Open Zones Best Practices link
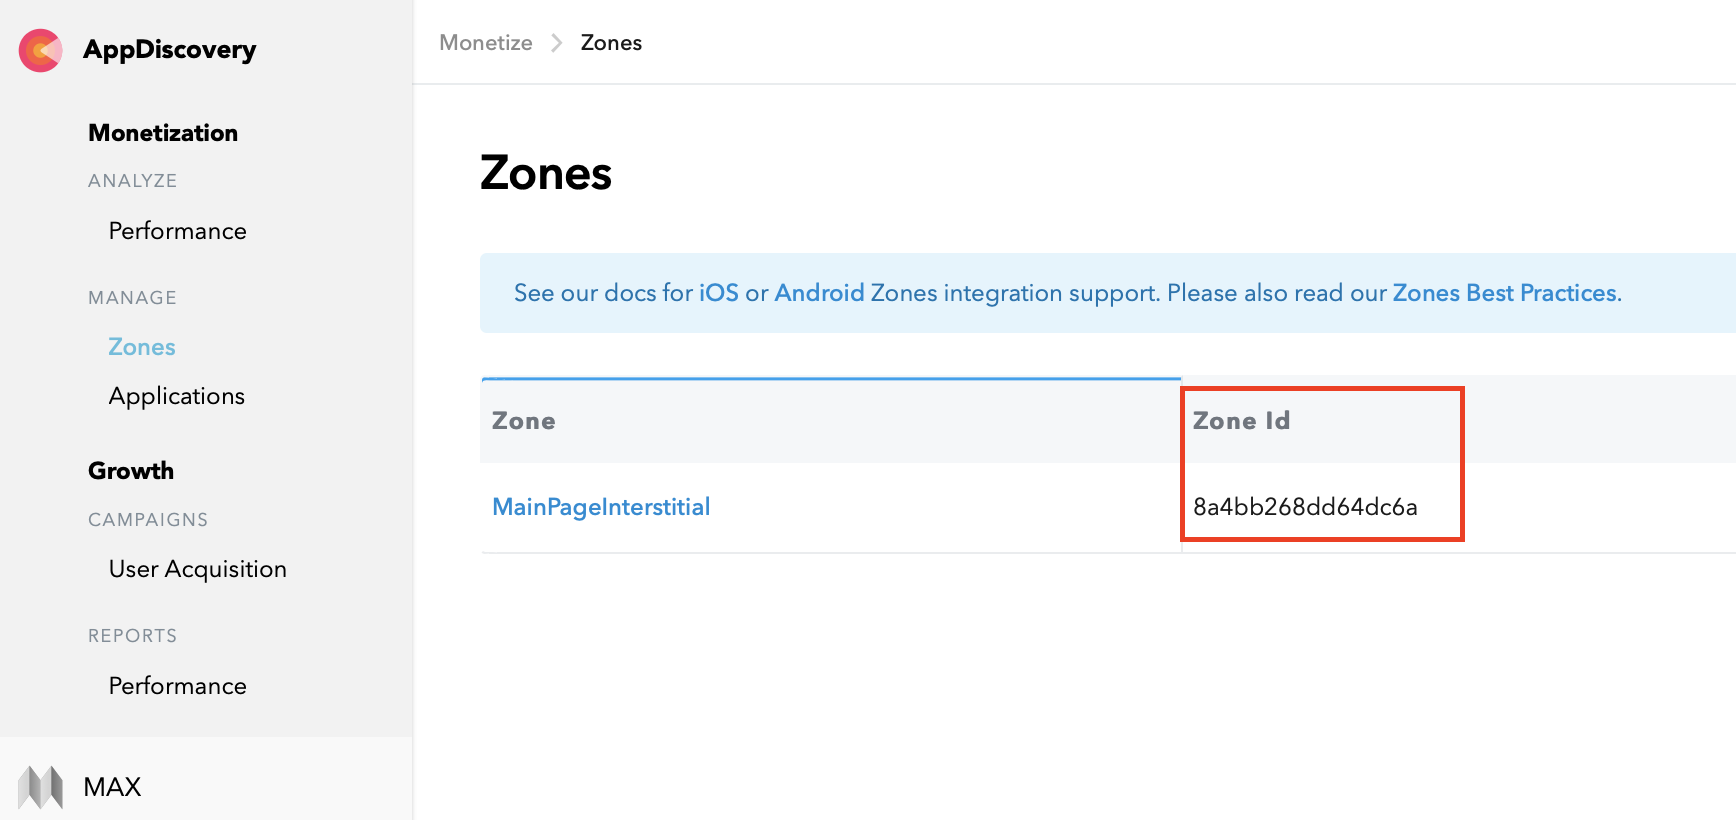Viewport: 1736px width, 820px height. tap(1504, 293)
